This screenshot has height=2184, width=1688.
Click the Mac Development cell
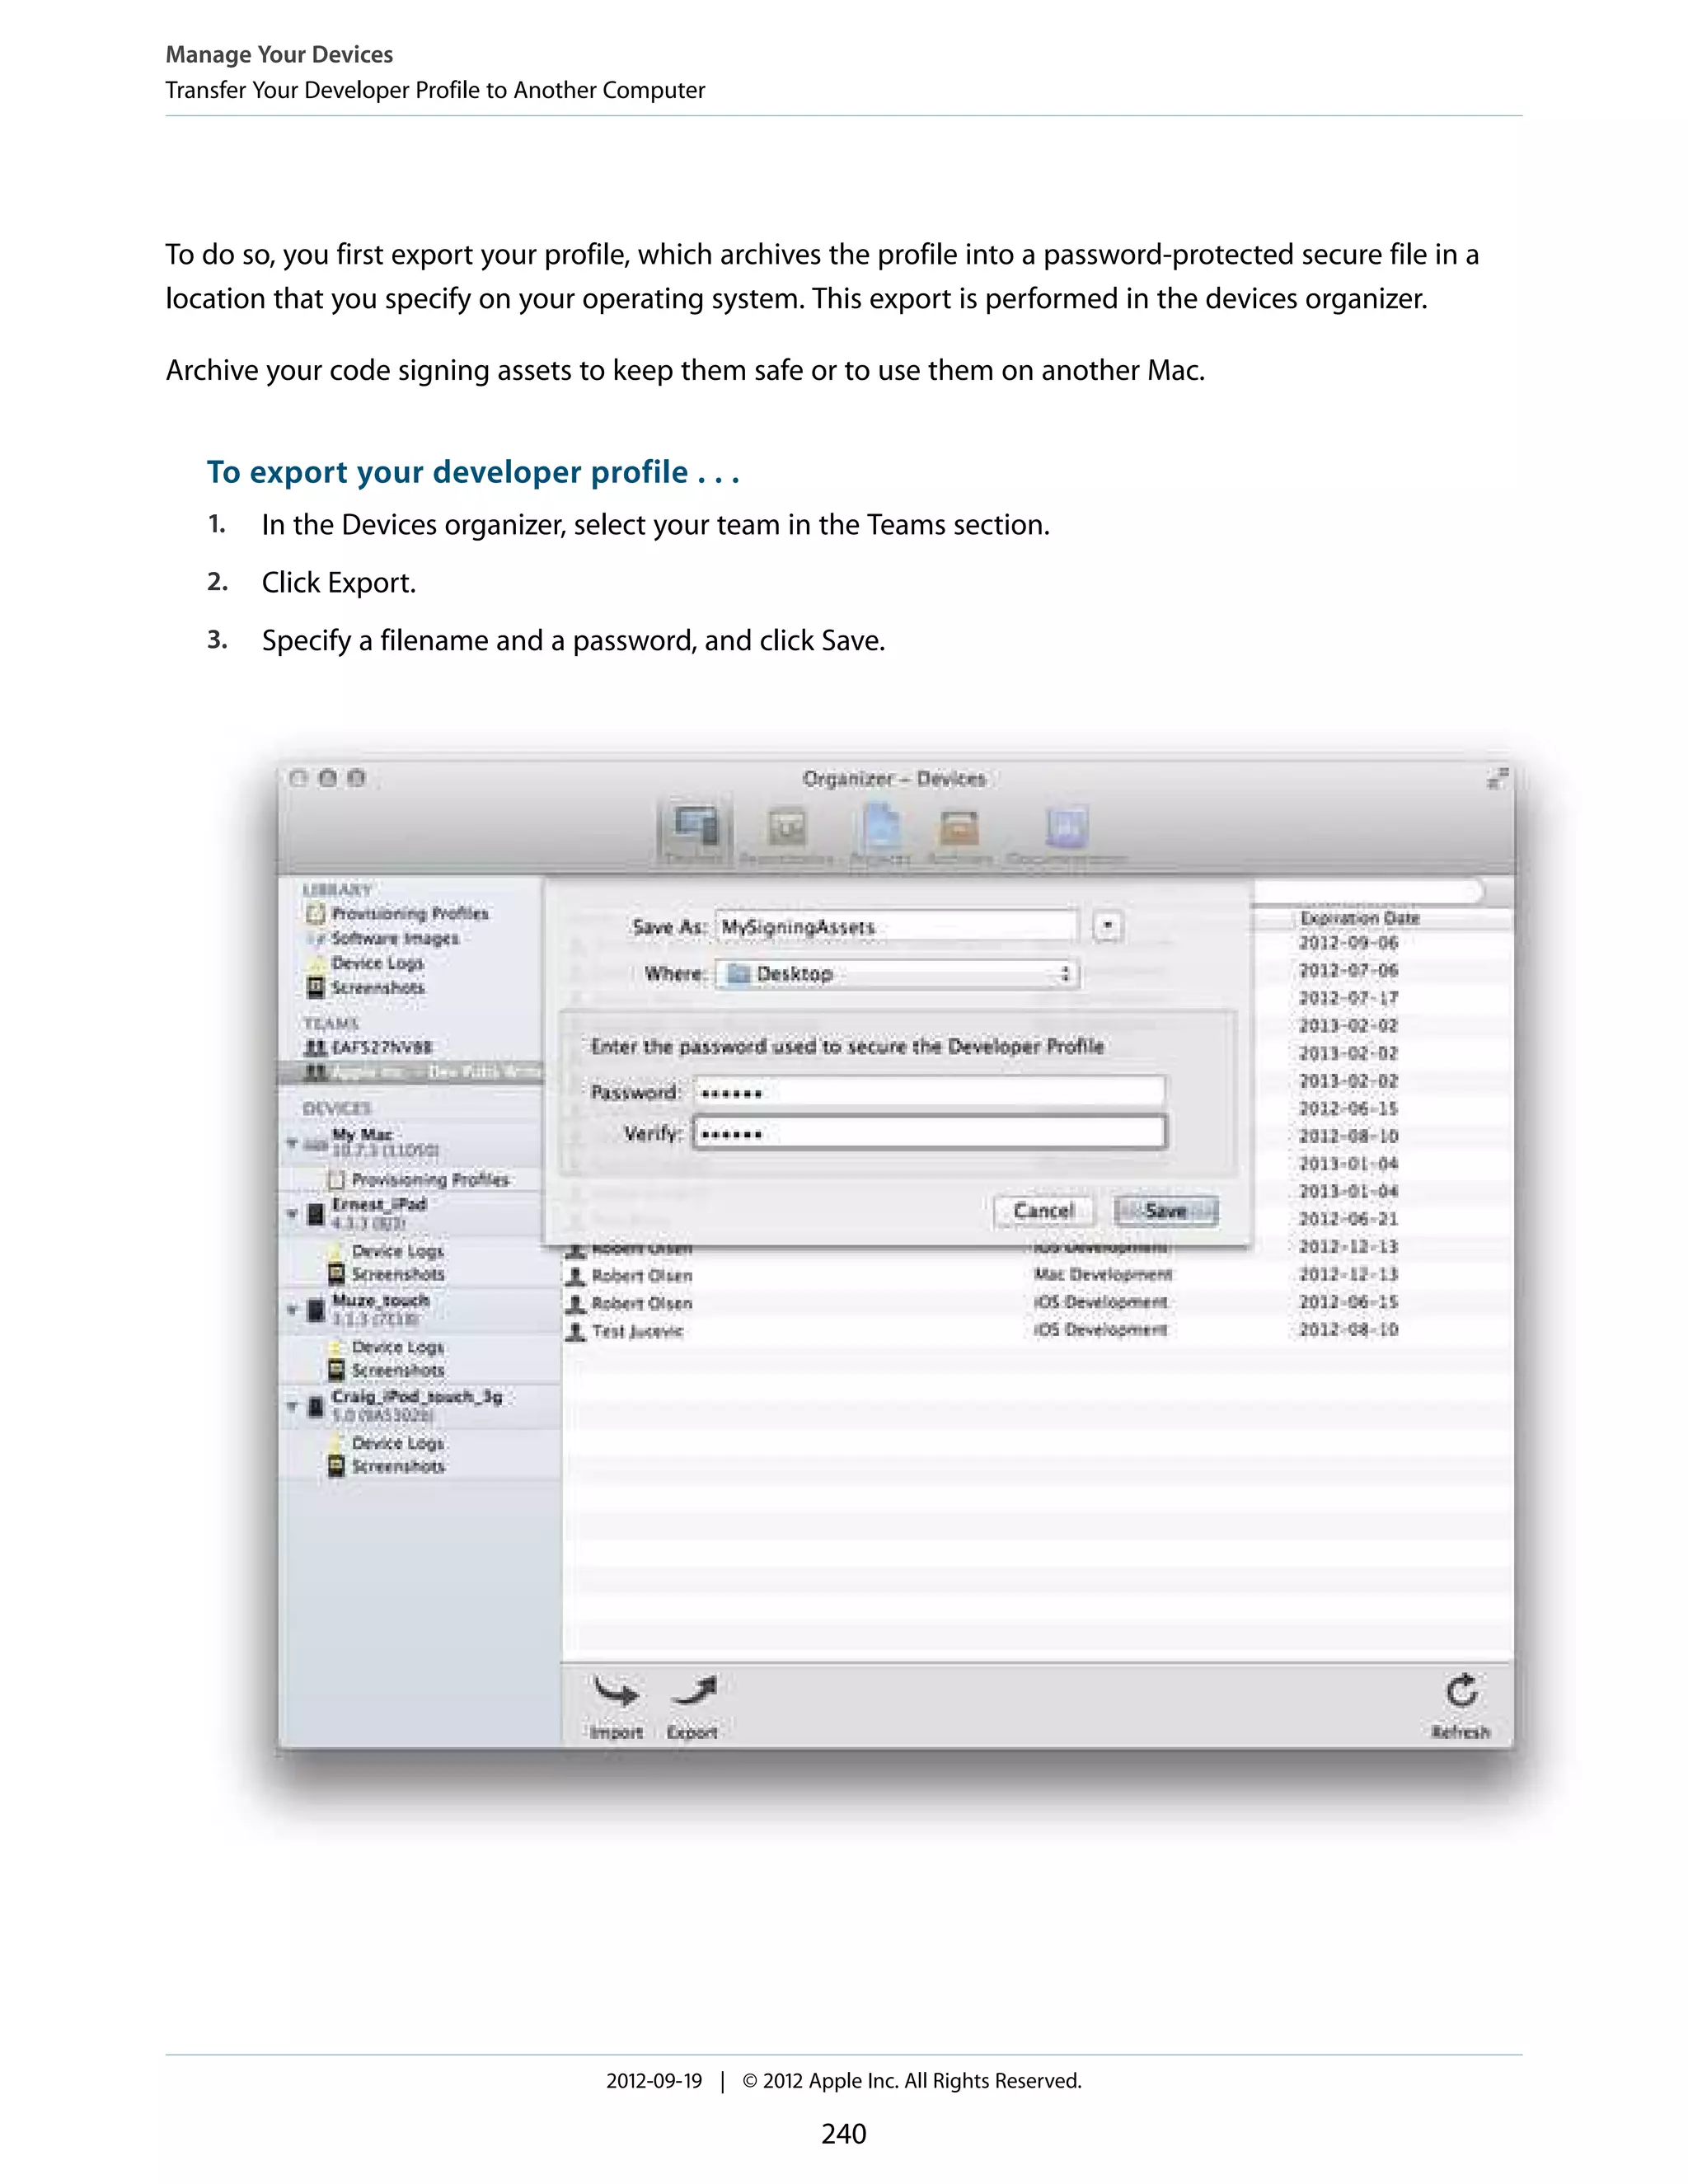click(x=1103, y=1275)
